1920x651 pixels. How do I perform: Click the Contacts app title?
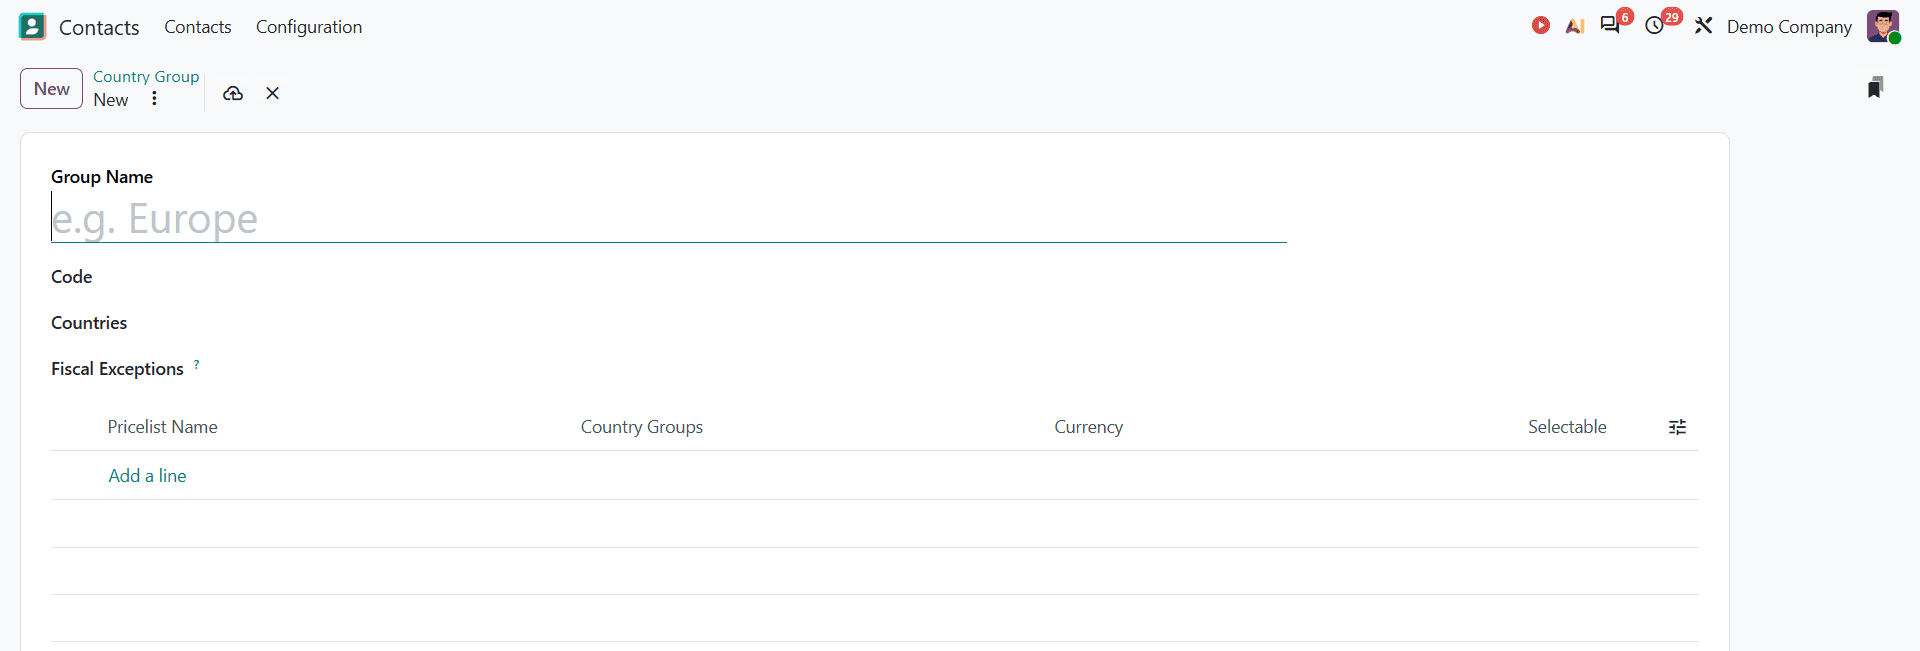99,28
